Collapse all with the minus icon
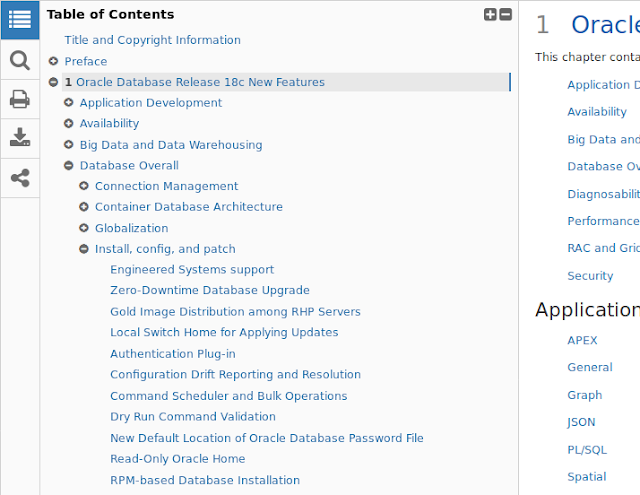640x495 pixels. point(506,14)
